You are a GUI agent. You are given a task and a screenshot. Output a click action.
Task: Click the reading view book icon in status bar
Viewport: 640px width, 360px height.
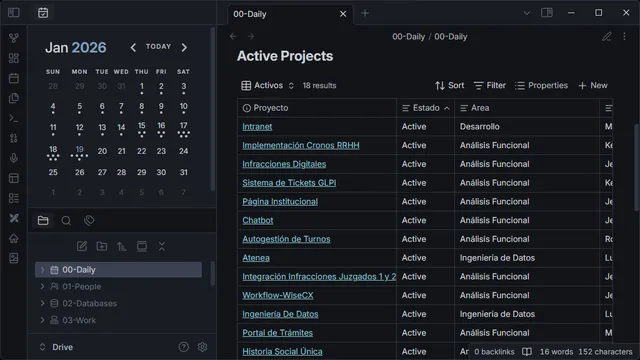(527, 352)
